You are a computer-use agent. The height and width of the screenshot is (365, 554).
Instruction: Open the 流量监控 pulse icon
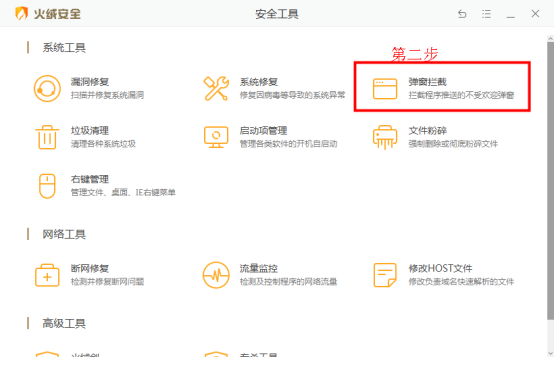pos(216,275)
